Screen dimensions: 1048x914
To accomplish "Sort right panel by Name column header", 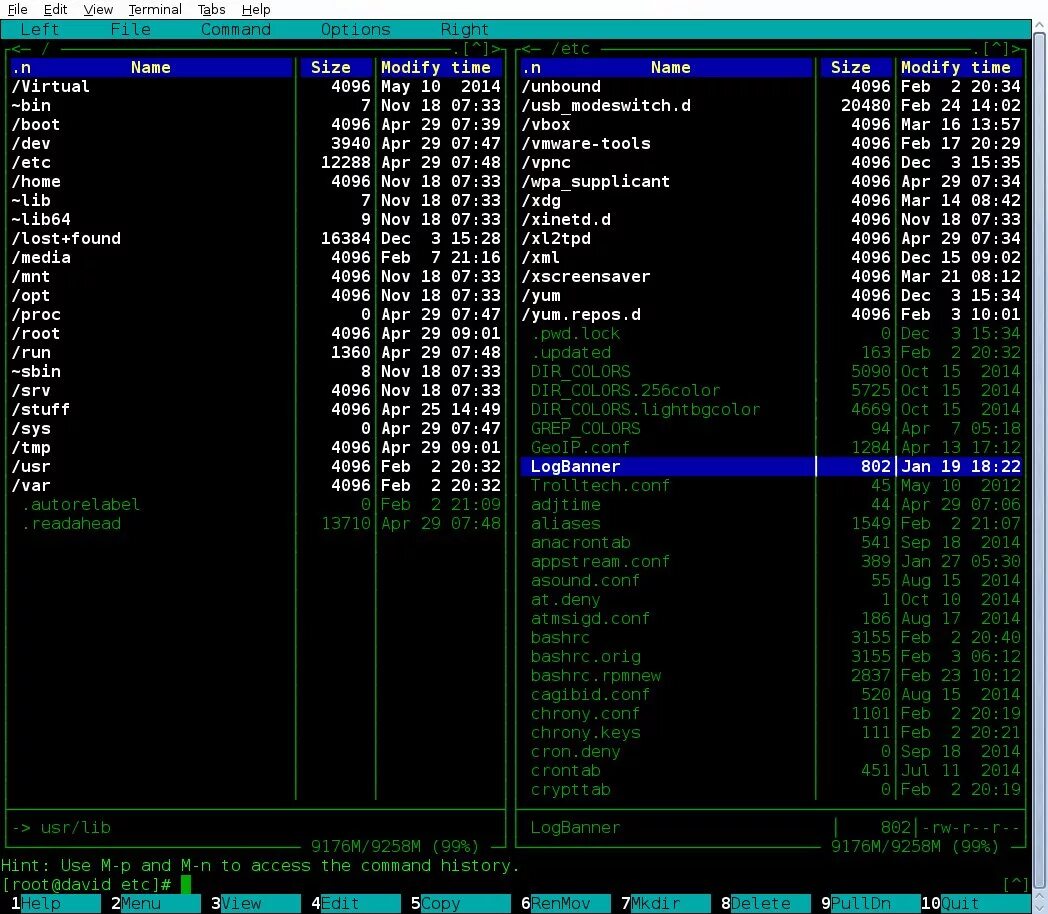I will (x=670, y=67).
